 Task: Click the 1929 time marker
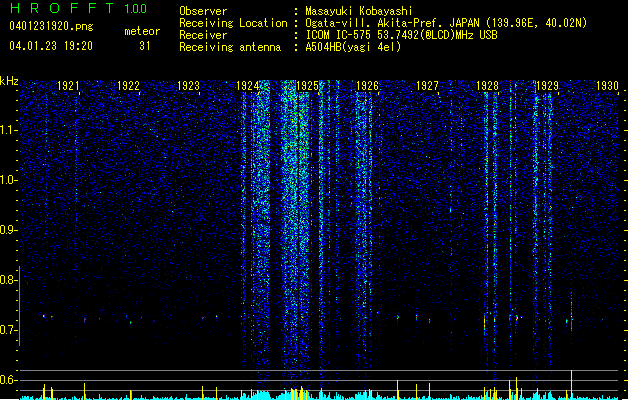point(548,86)
